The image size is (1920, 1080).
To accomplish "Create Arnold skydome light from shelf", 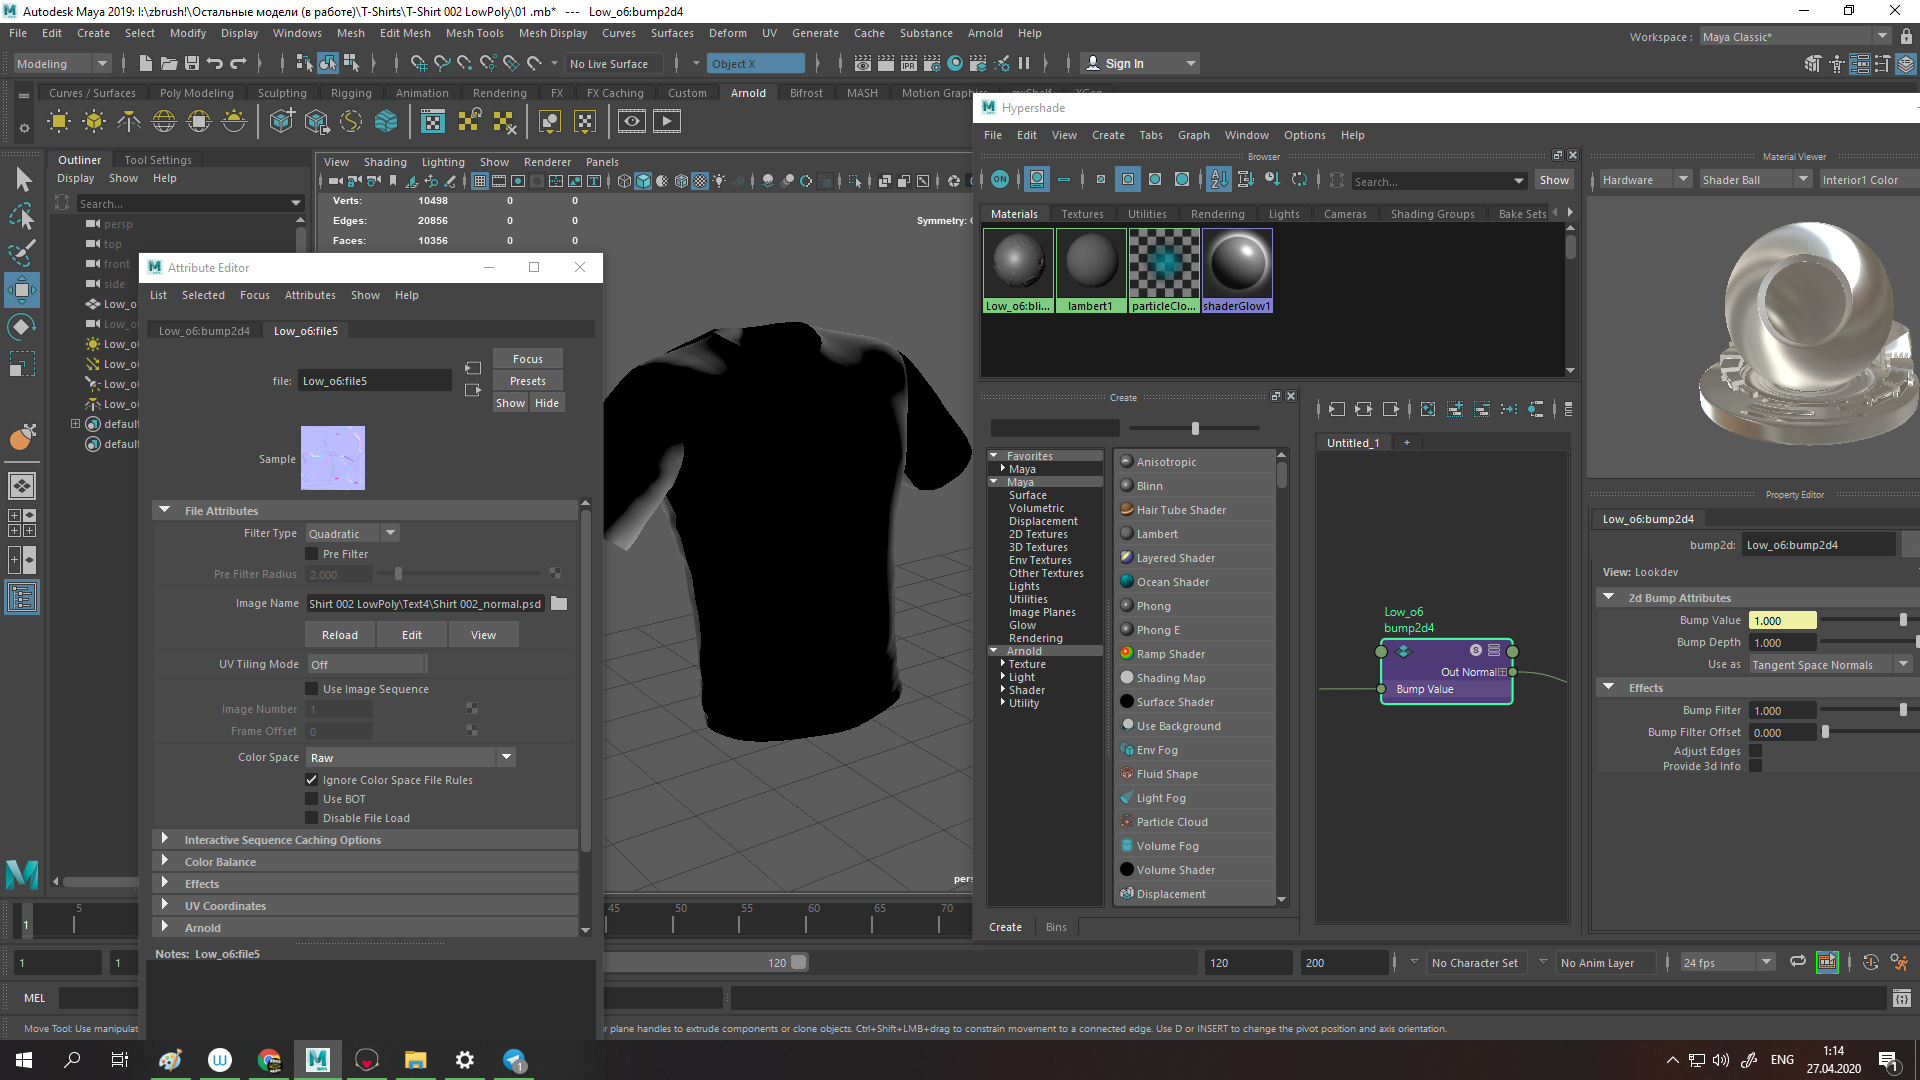I will tap(164, 122).
